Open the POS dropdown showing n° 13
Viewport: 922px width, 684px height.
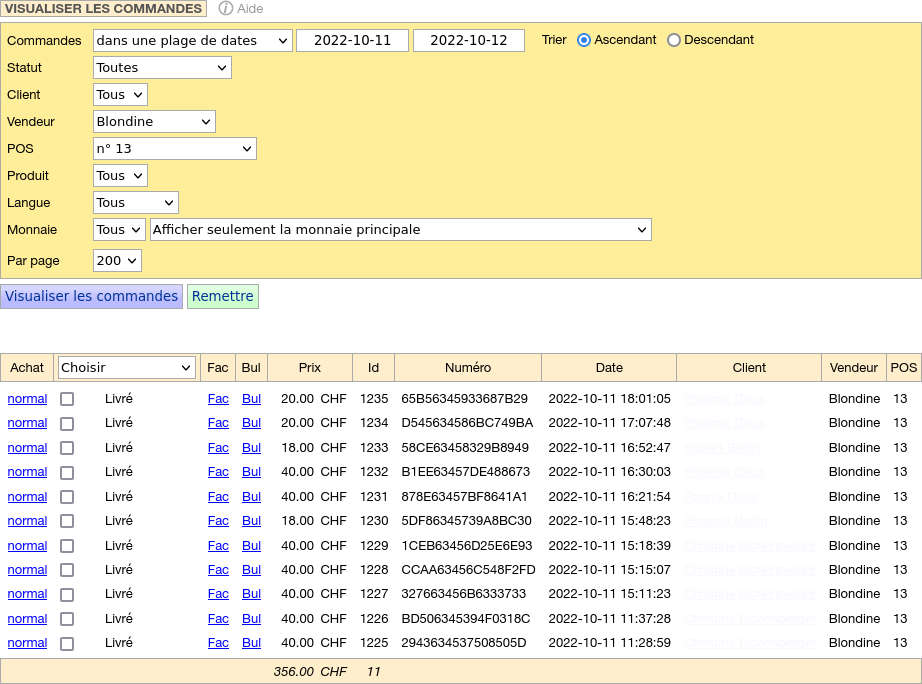point(175,149)
